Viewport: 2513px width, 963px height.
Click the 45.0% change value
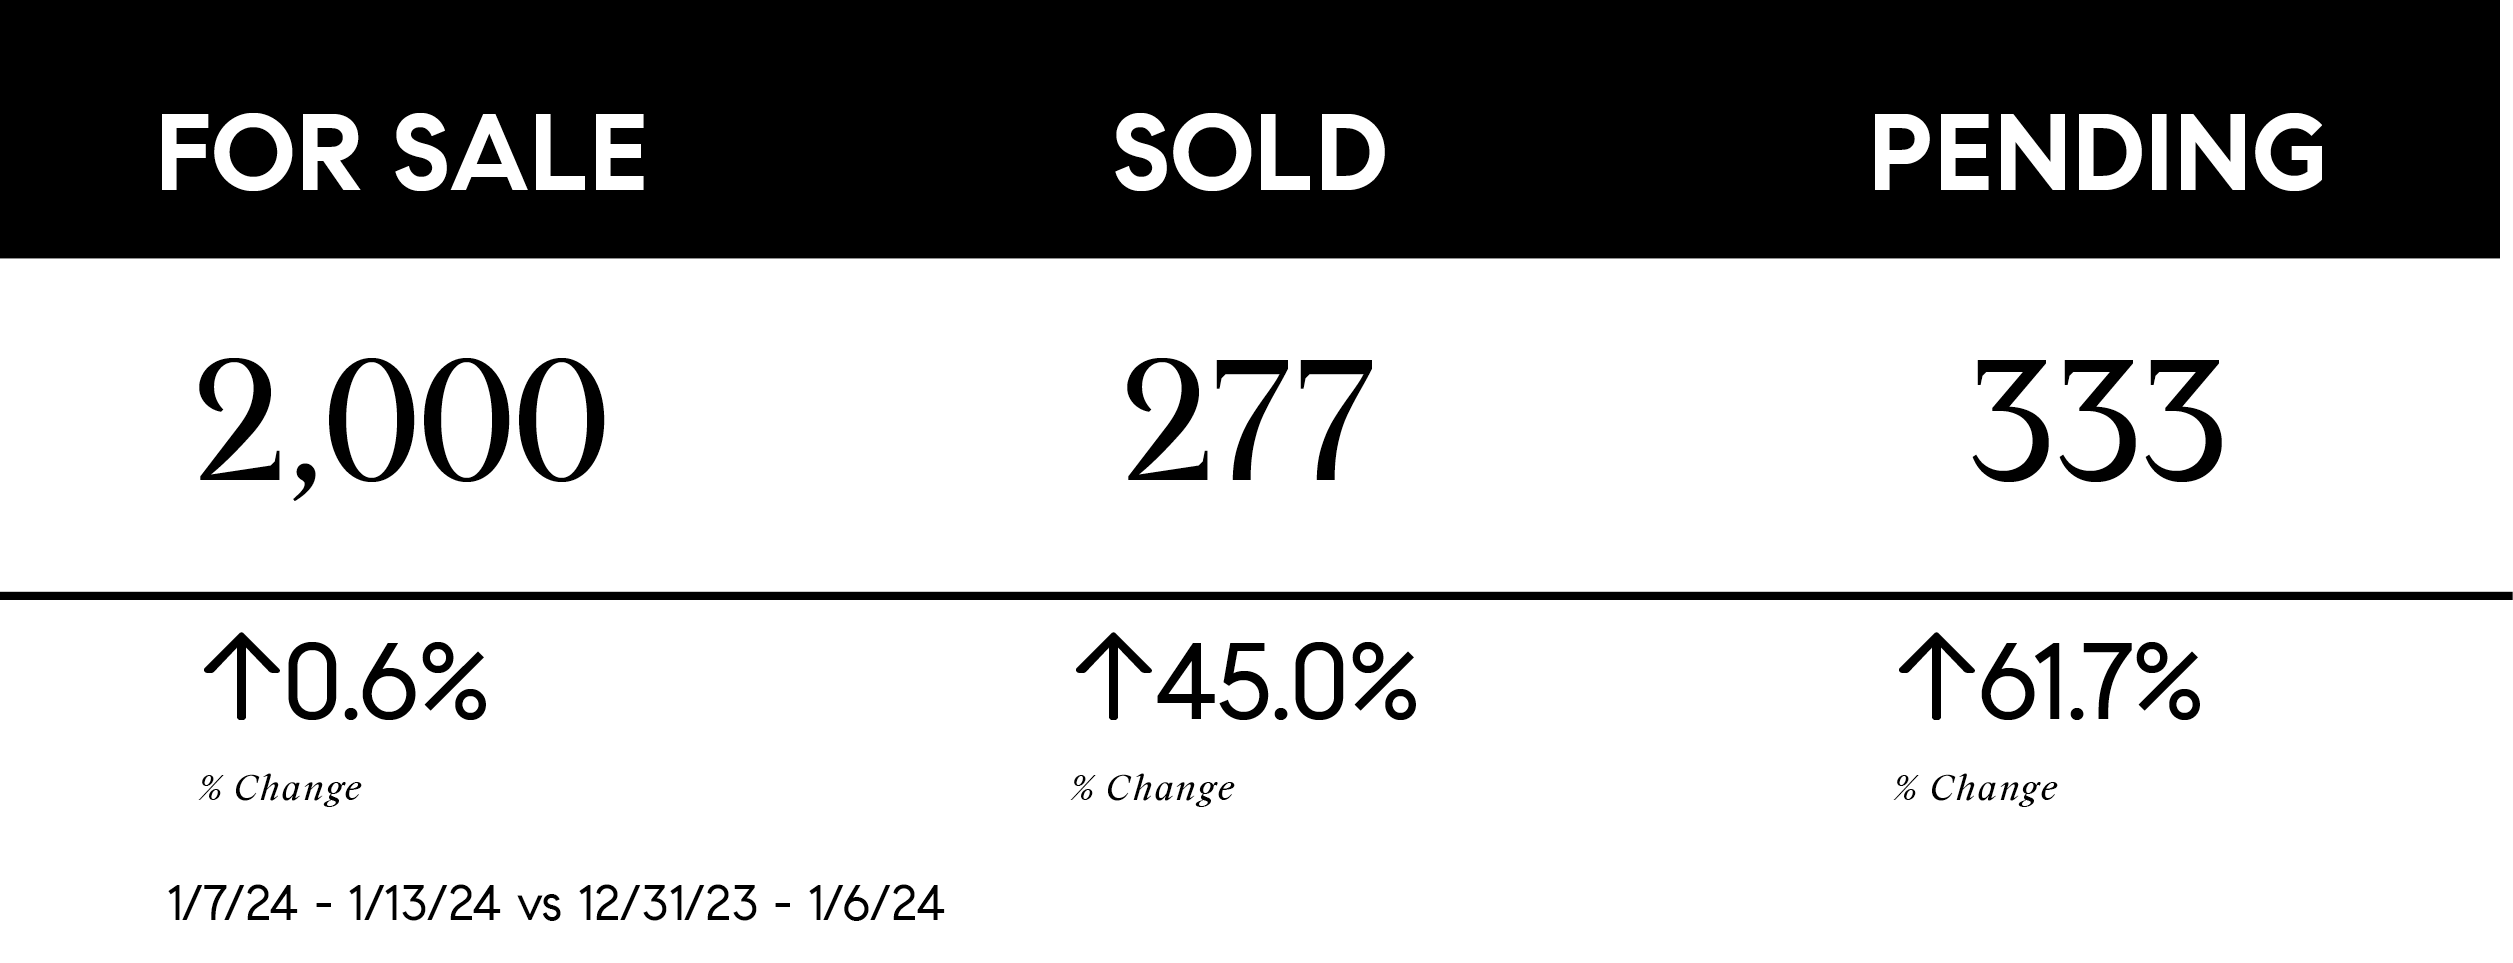point(1286,685)
